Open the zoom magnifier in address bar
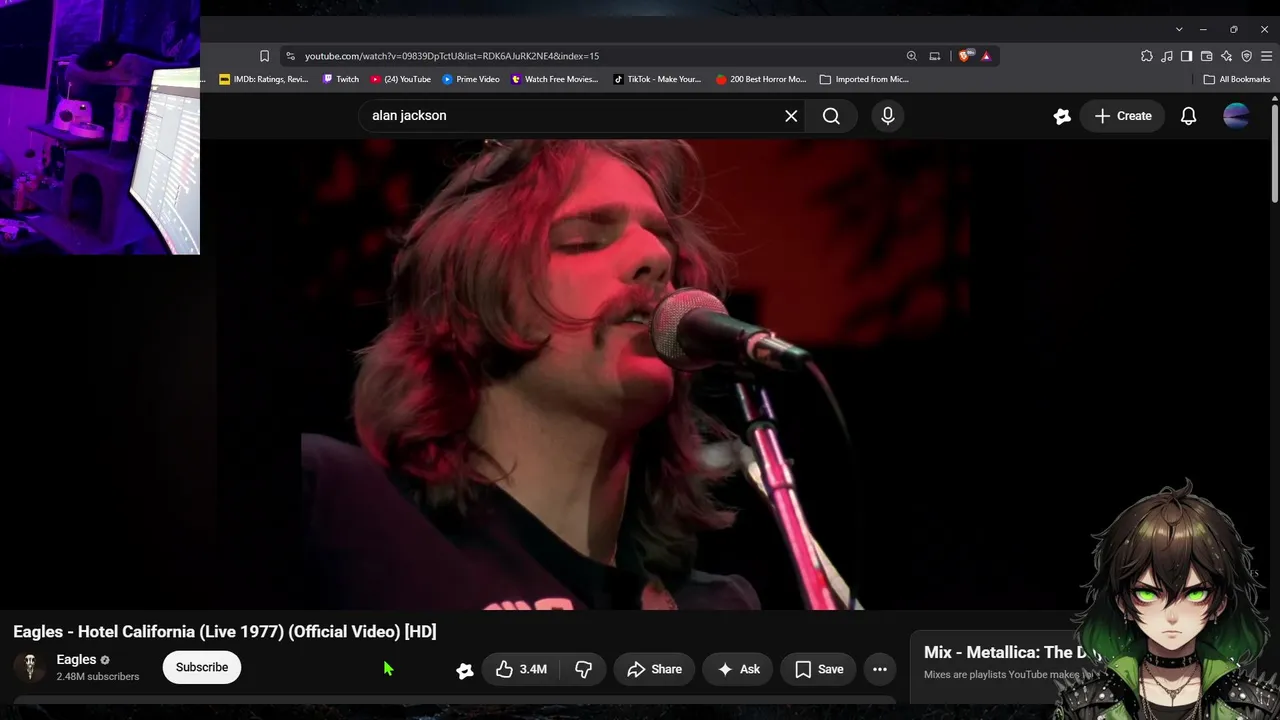 911,56
